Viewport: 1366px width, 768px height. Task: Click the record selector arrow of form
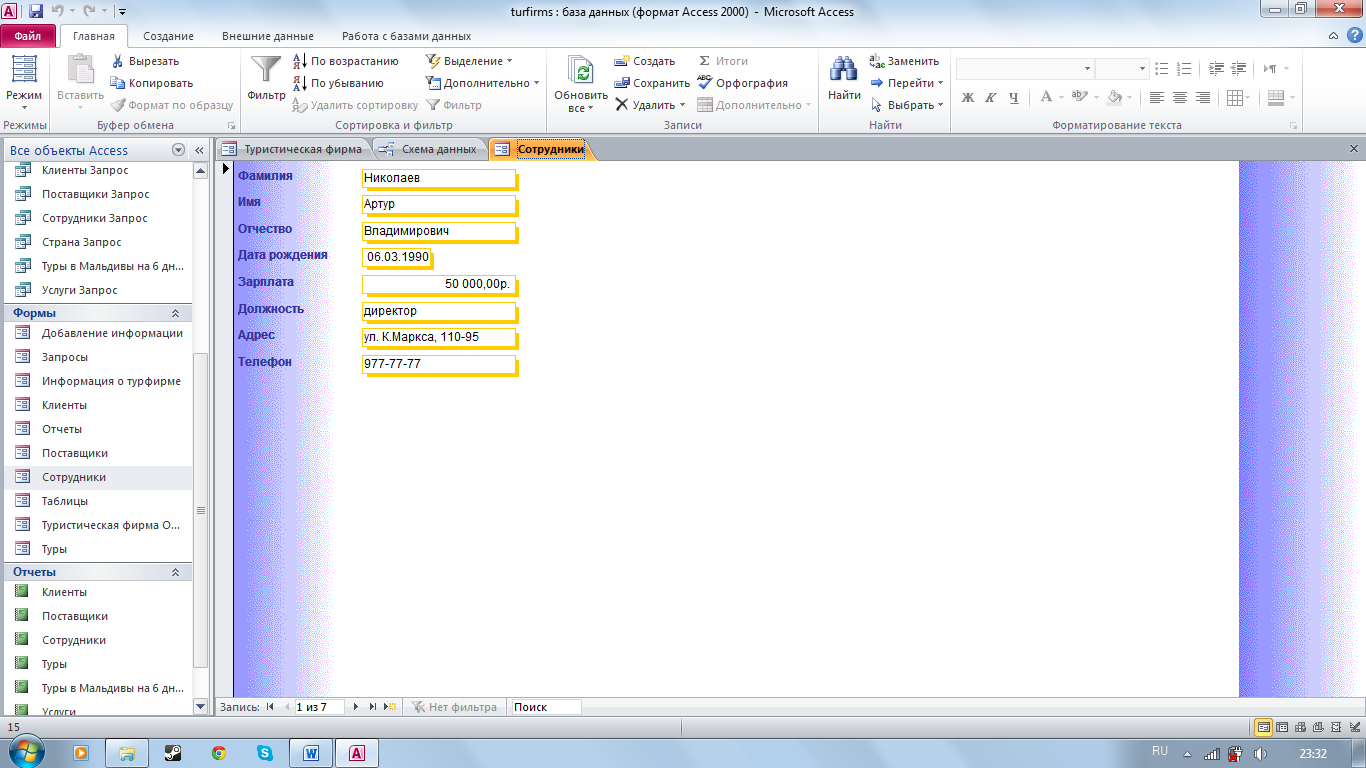[225, 169]
